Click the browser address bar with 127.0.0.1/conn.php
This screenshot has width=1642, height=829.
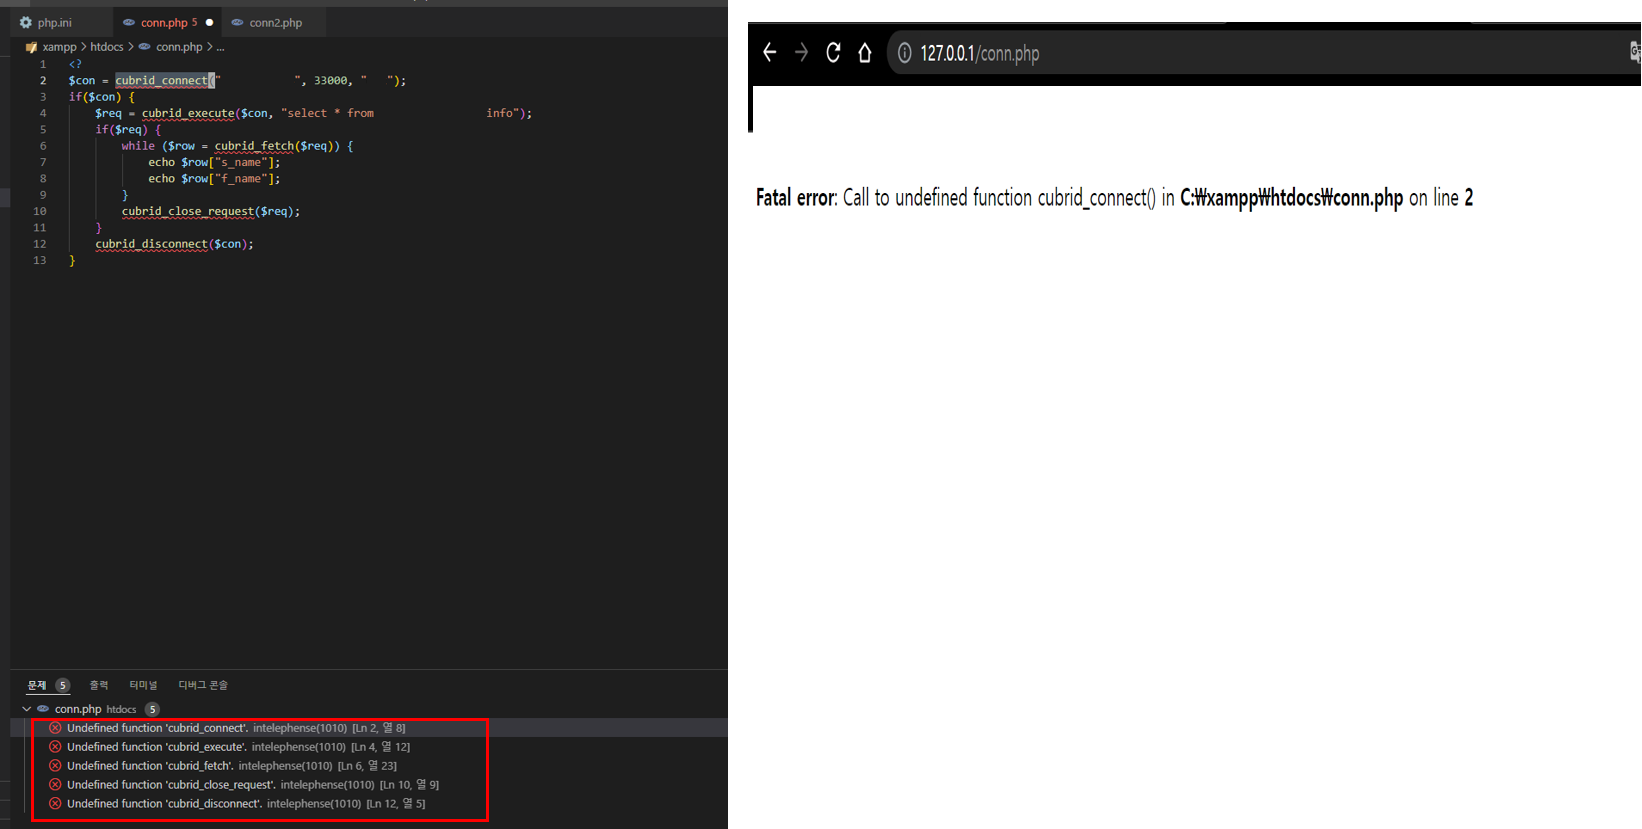click(1260, 53)
